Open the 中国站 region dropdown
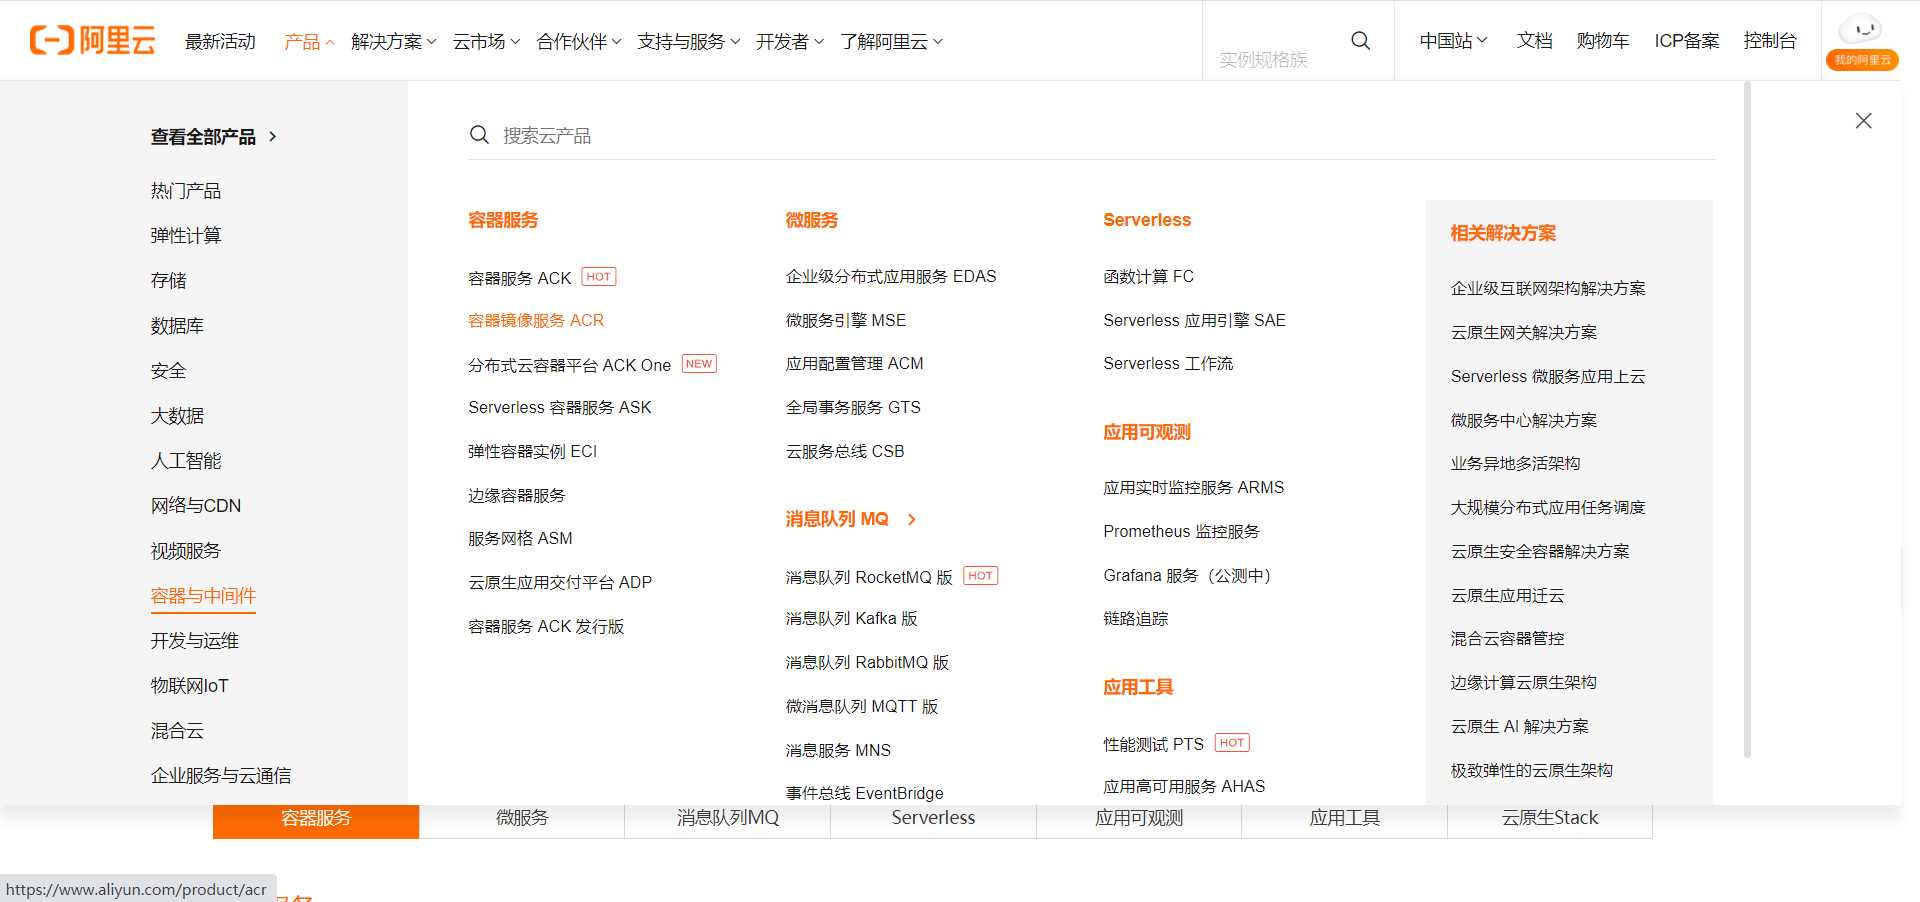The height and width of the screenshot is (902, 1920). click(1454, 41)
